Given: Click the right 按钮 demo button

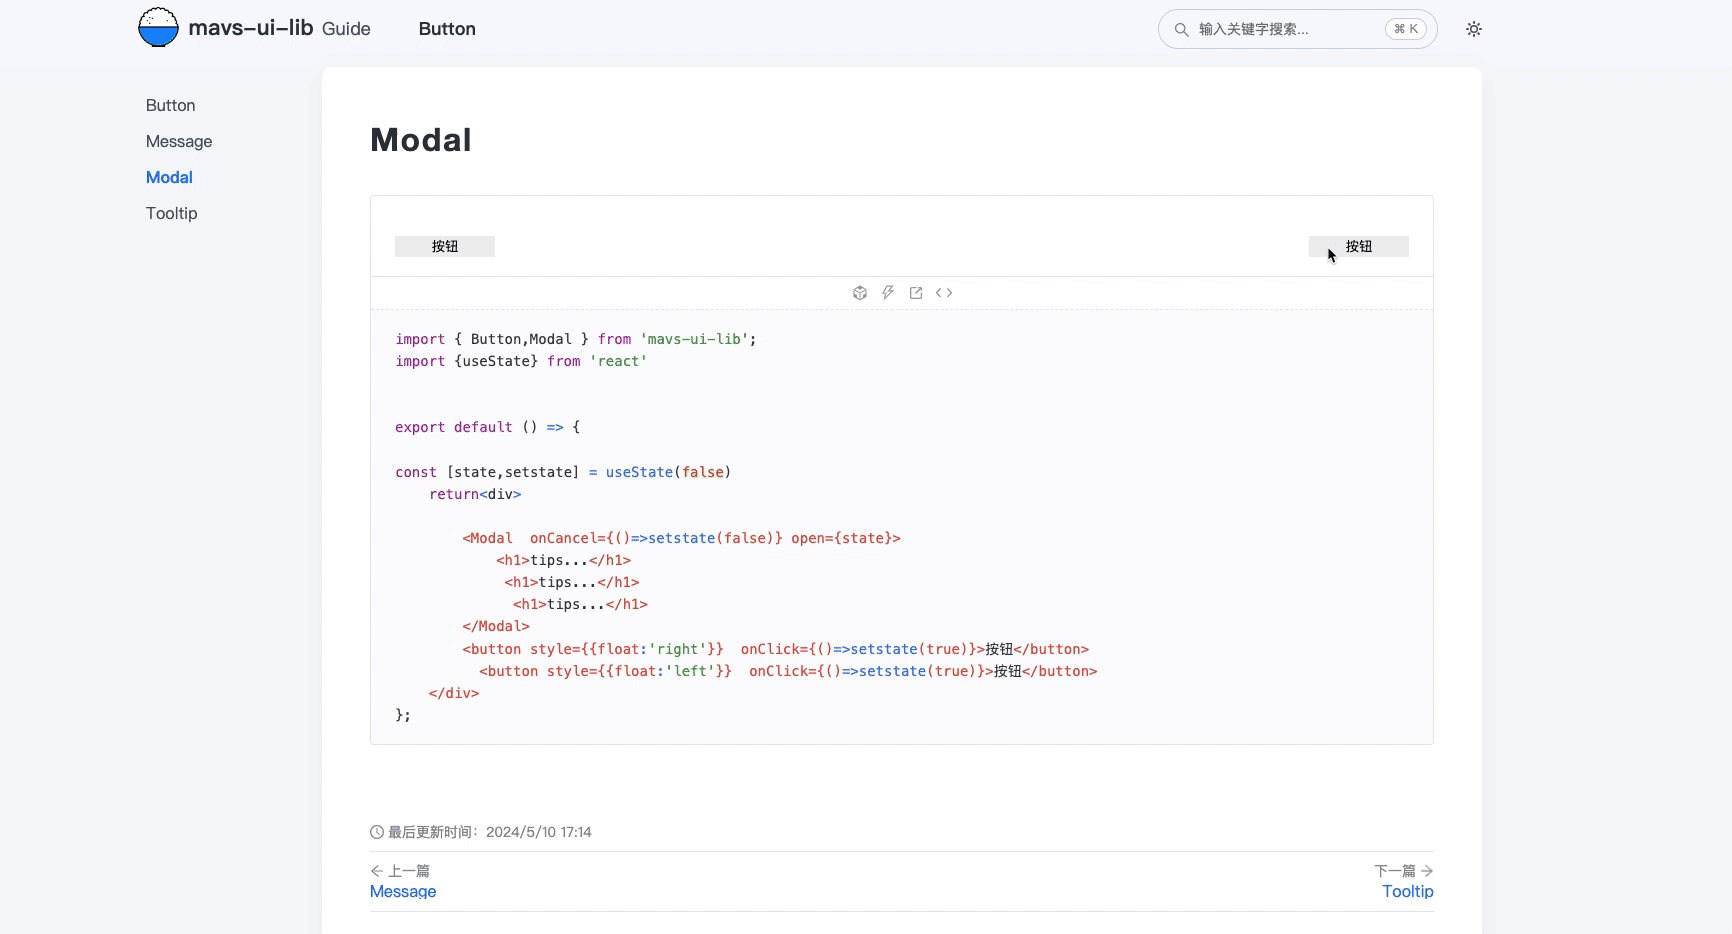Looking at the screenshot, I should (1359, 246).
